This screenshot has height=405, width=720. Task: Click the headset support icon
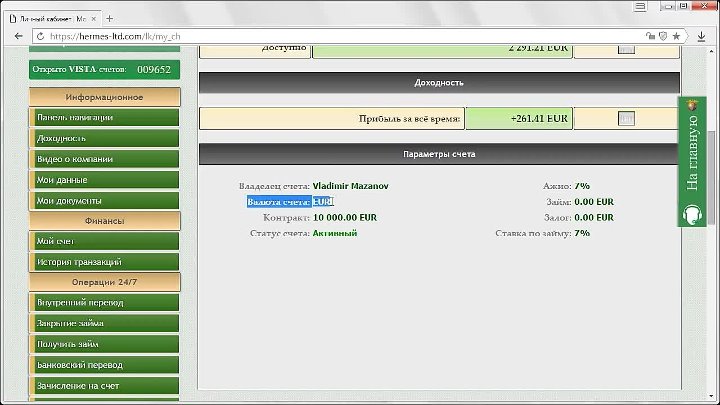click(x=691, y=213)
